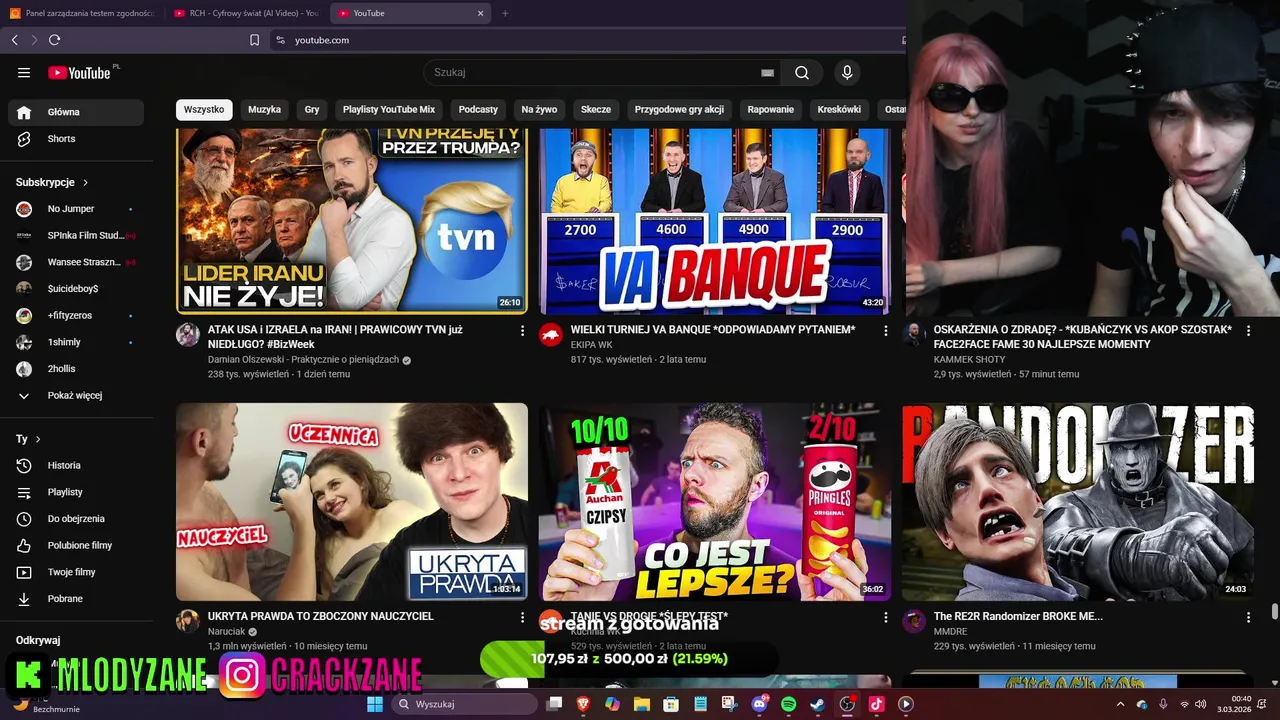This screenshot has height=720, width=1280.
Task: Open Discord from taskbar
Action: (759, 704)
